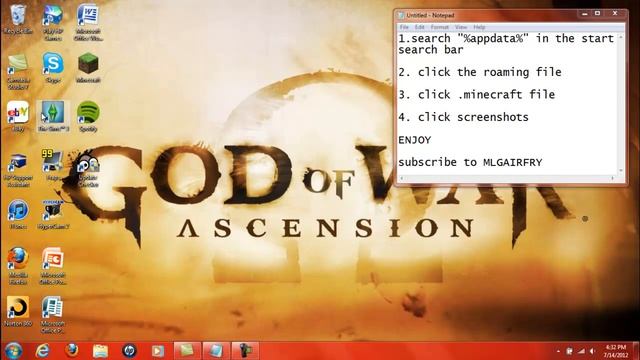Viewport: 640px width, 360px height.
Task: Close the Notepad window
Action: 615,14
